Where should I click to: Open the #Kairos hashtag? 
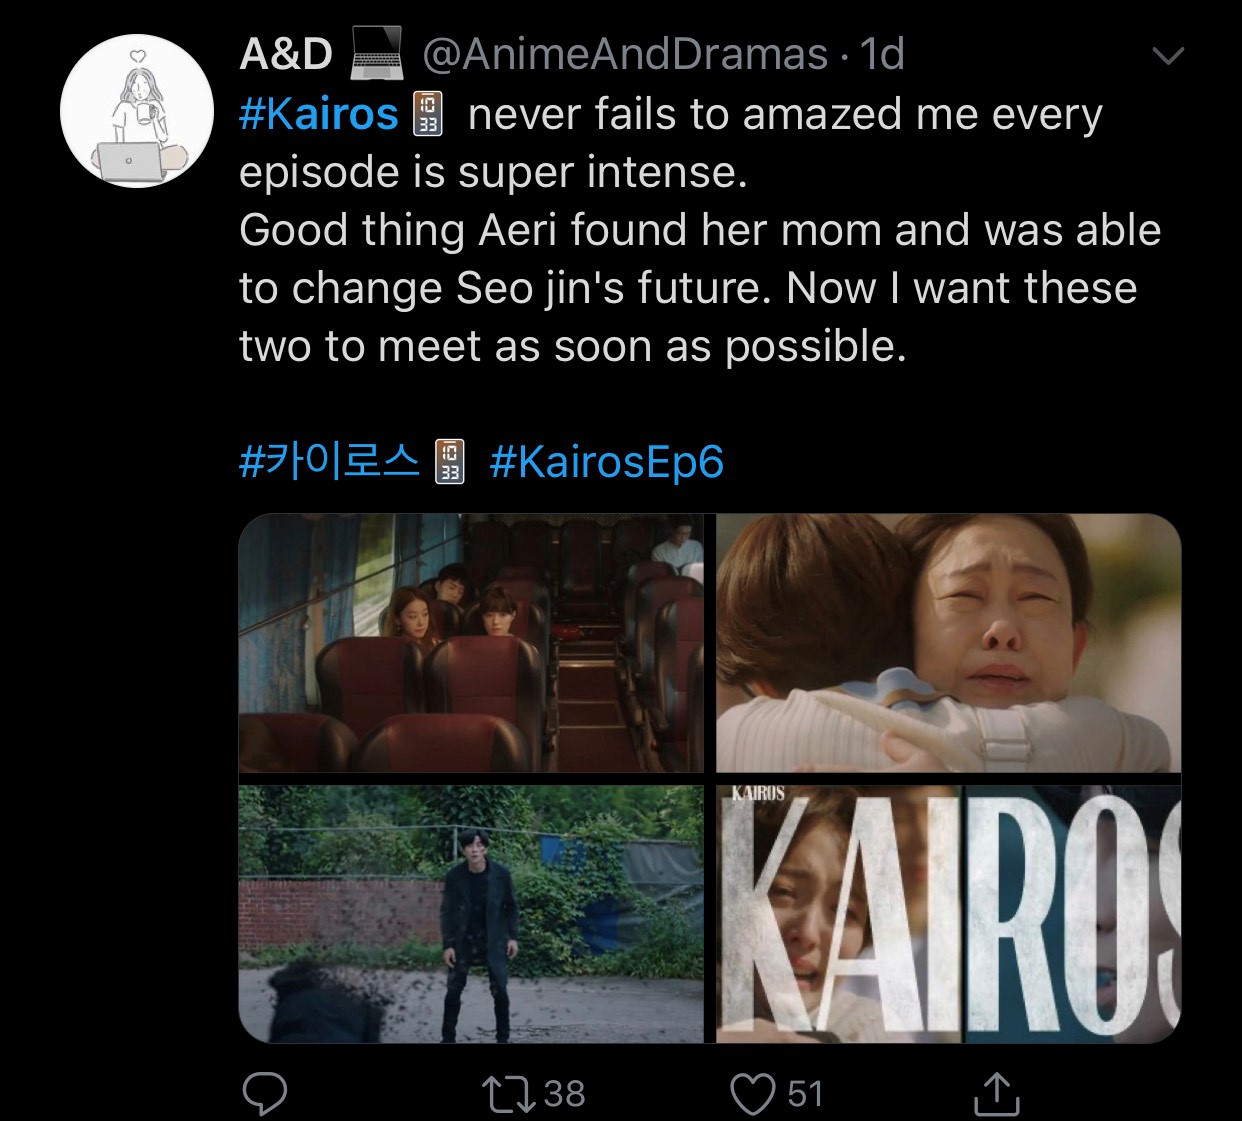[x=319, y=114]
